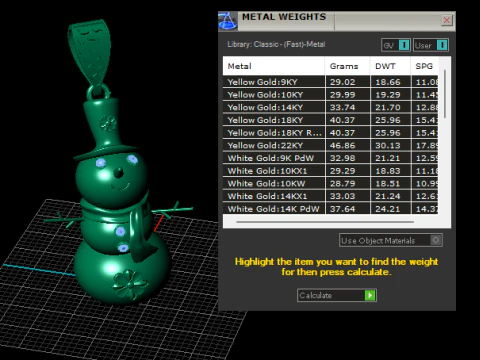Click the horizontal scrollbar under metals table
The height and width of the screenshot is (360, 480).
point(325,222)
